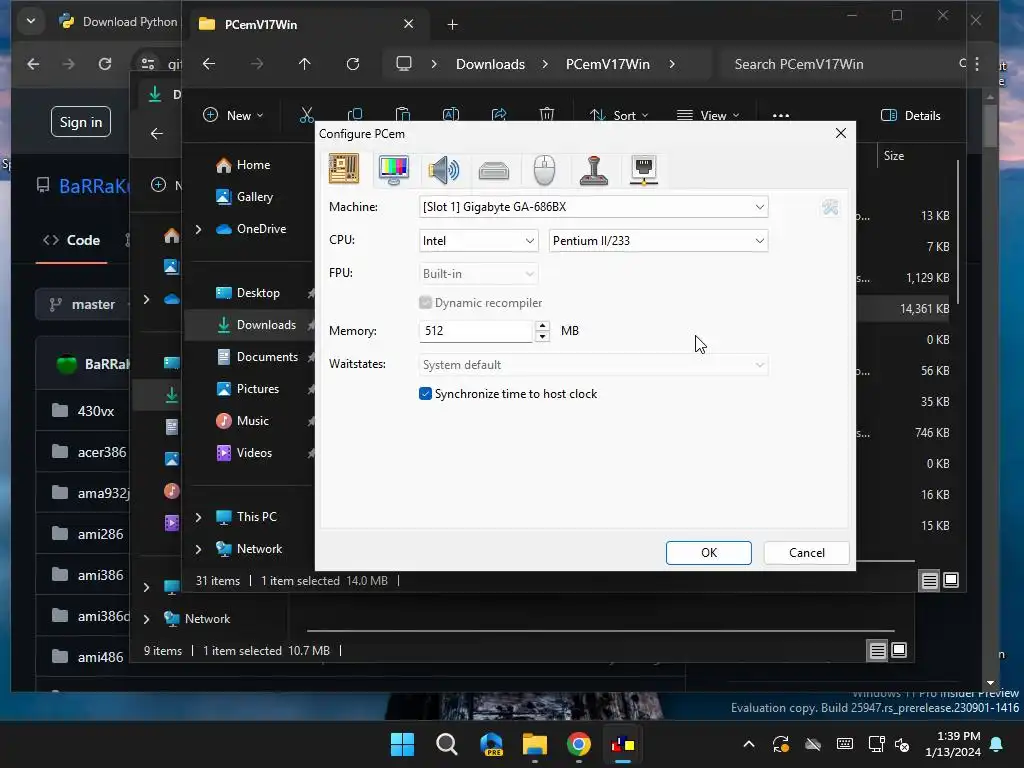1024x768 pixels.
Task: Open the ami286 folder on GitHub
Action: pyautogui.click(x=100, y=534)
